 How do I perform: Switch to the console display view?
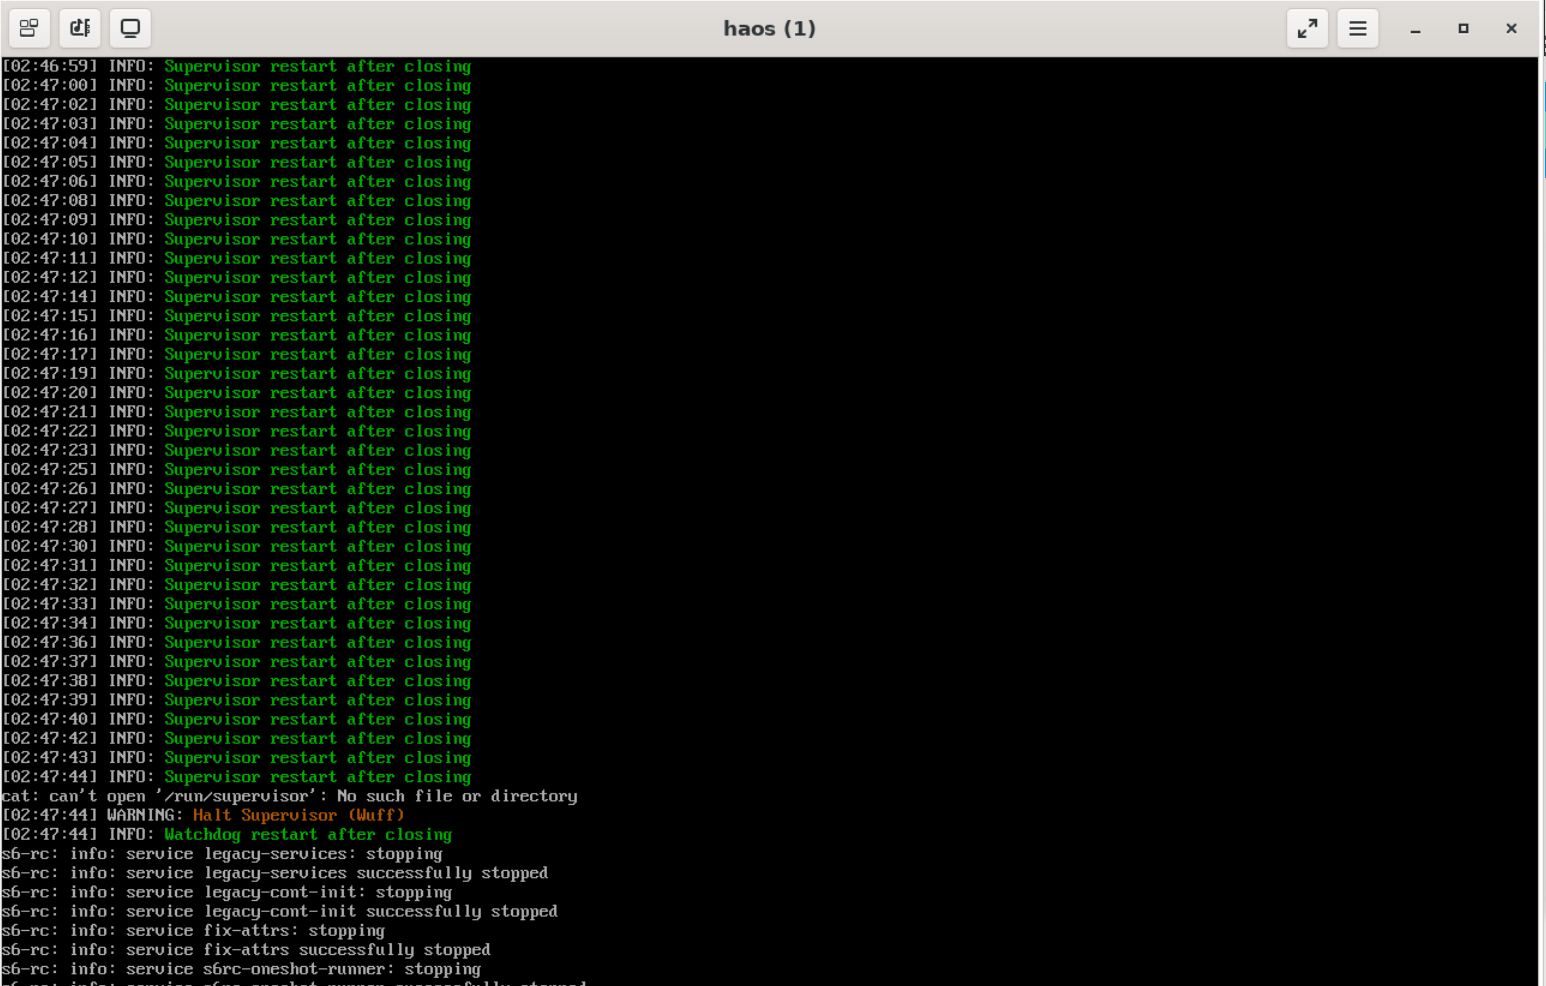[x=130, y=28]
